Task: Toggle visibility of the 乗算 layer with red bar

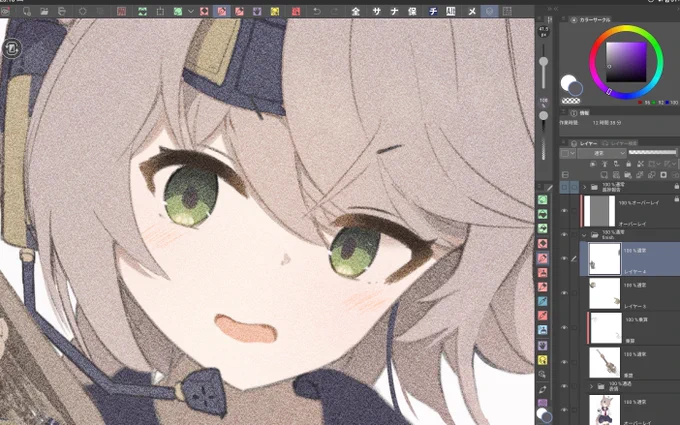Action: click(x=564, y=328)
